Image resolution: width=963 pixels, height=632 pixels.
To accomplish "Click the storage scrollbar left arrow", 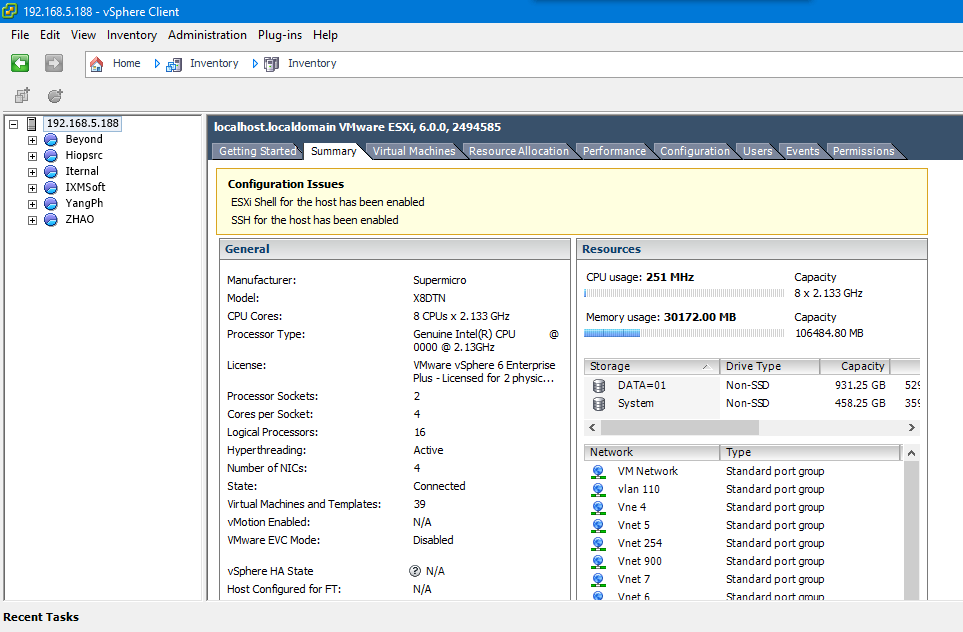I will pos(592,427).
